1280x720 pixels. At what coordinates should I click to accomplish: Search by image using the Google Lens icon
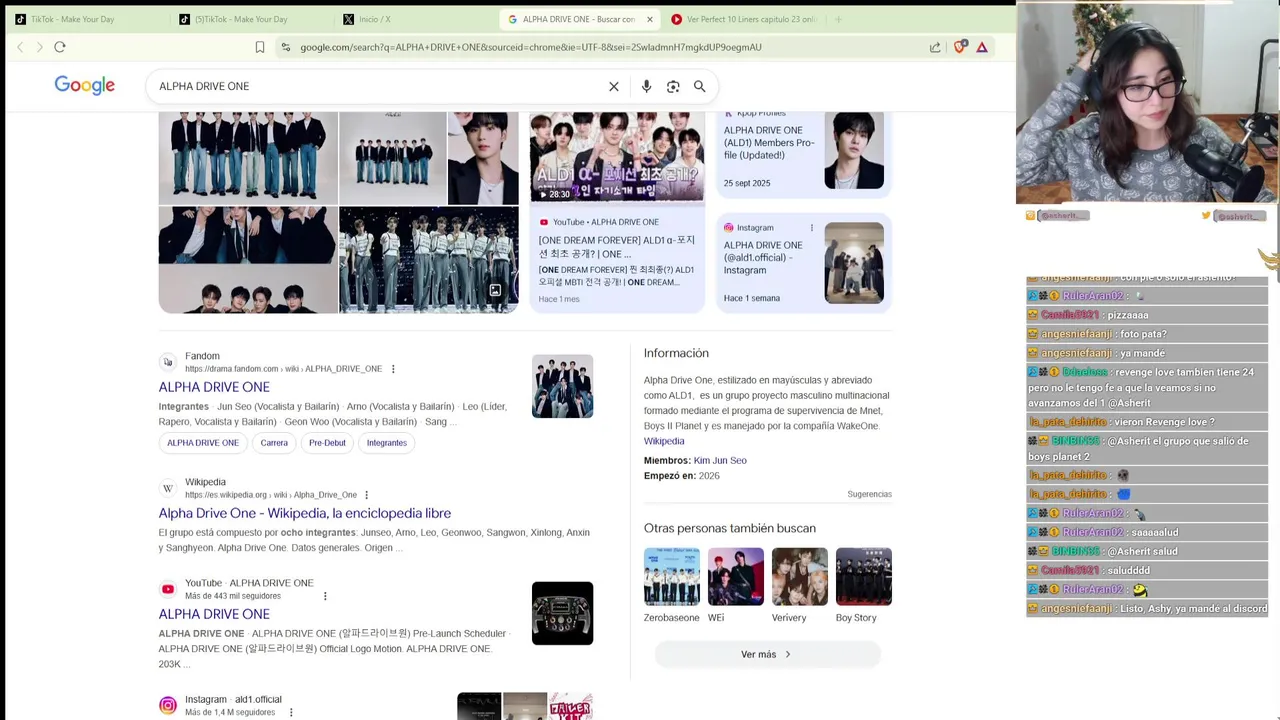(673, 87)
